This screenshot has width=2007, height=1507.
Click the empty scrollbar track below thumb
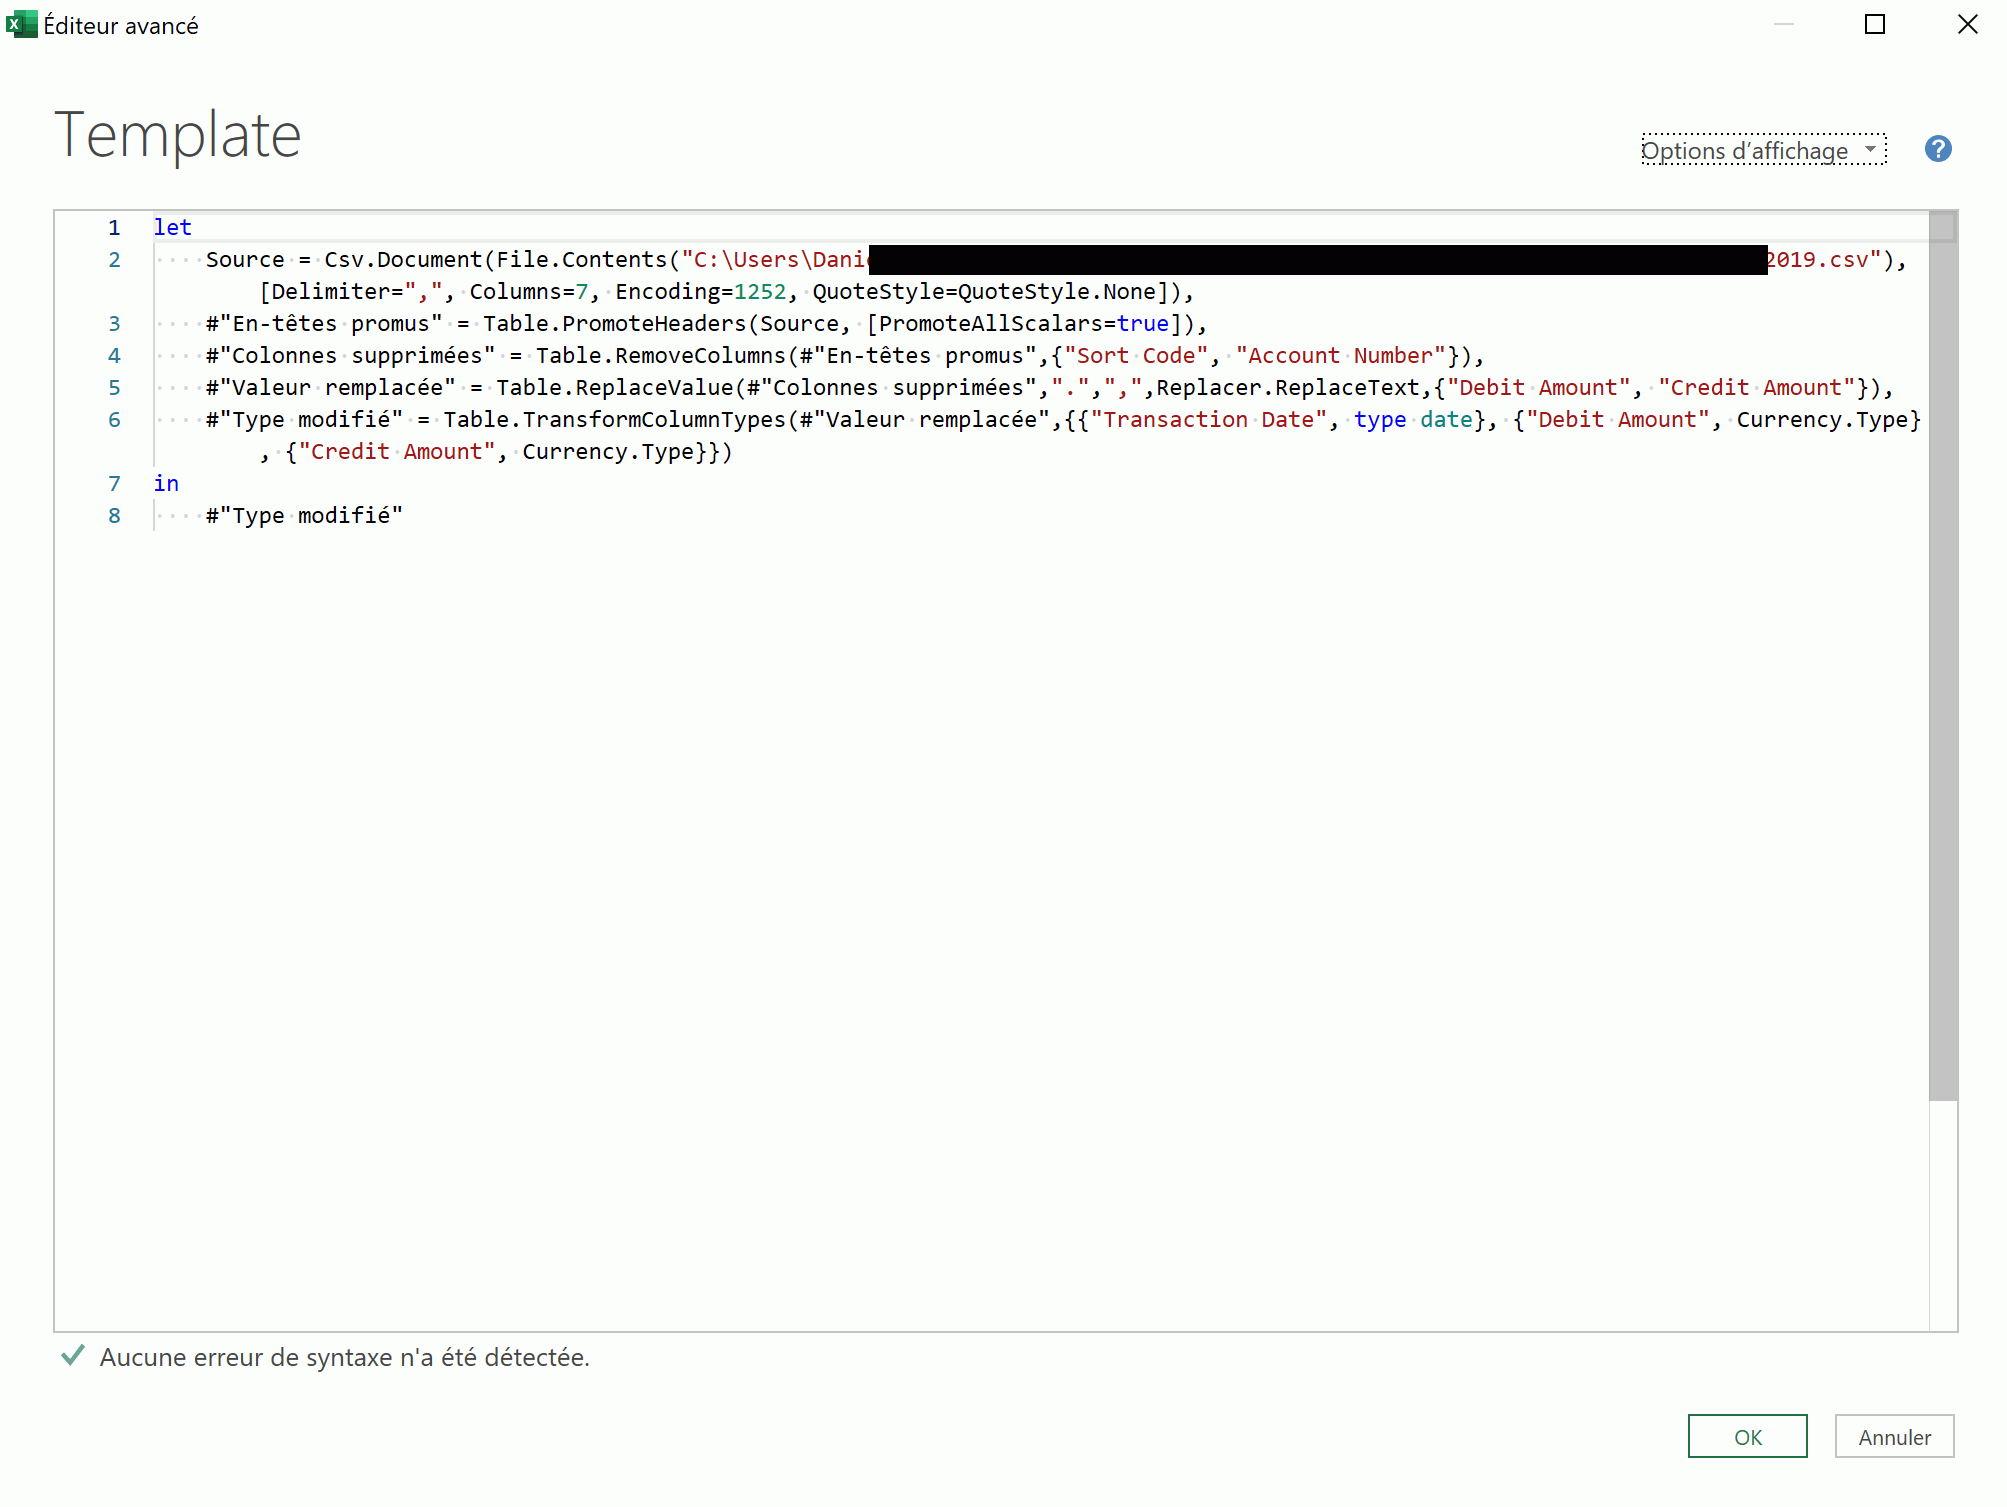click(x=1942, y=1215)
